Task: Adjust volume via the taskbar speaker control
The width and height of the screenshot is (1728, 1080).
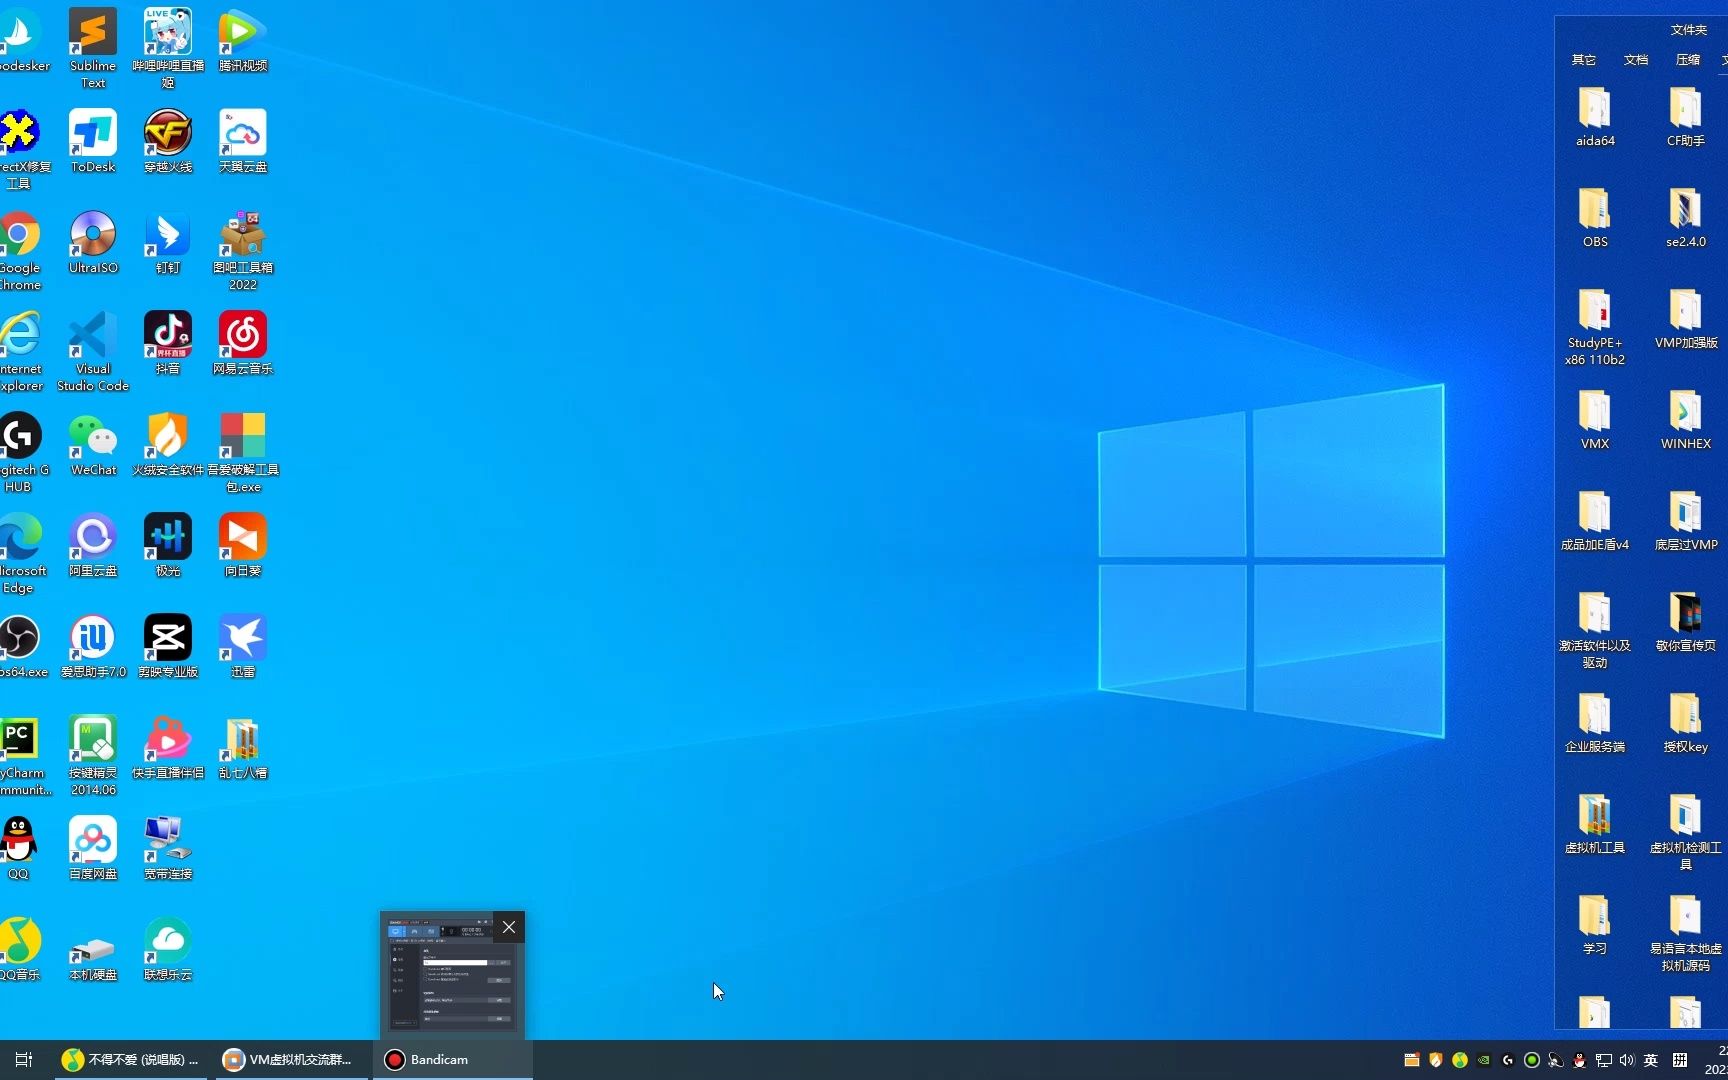Action: pos(1627,1060)
